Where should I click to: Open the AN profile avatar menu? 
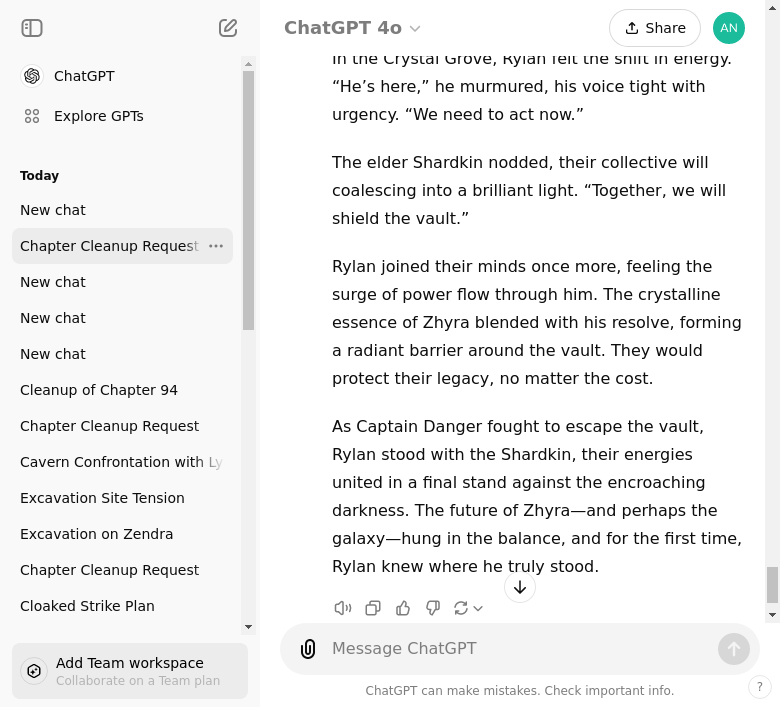coord(729,28)
